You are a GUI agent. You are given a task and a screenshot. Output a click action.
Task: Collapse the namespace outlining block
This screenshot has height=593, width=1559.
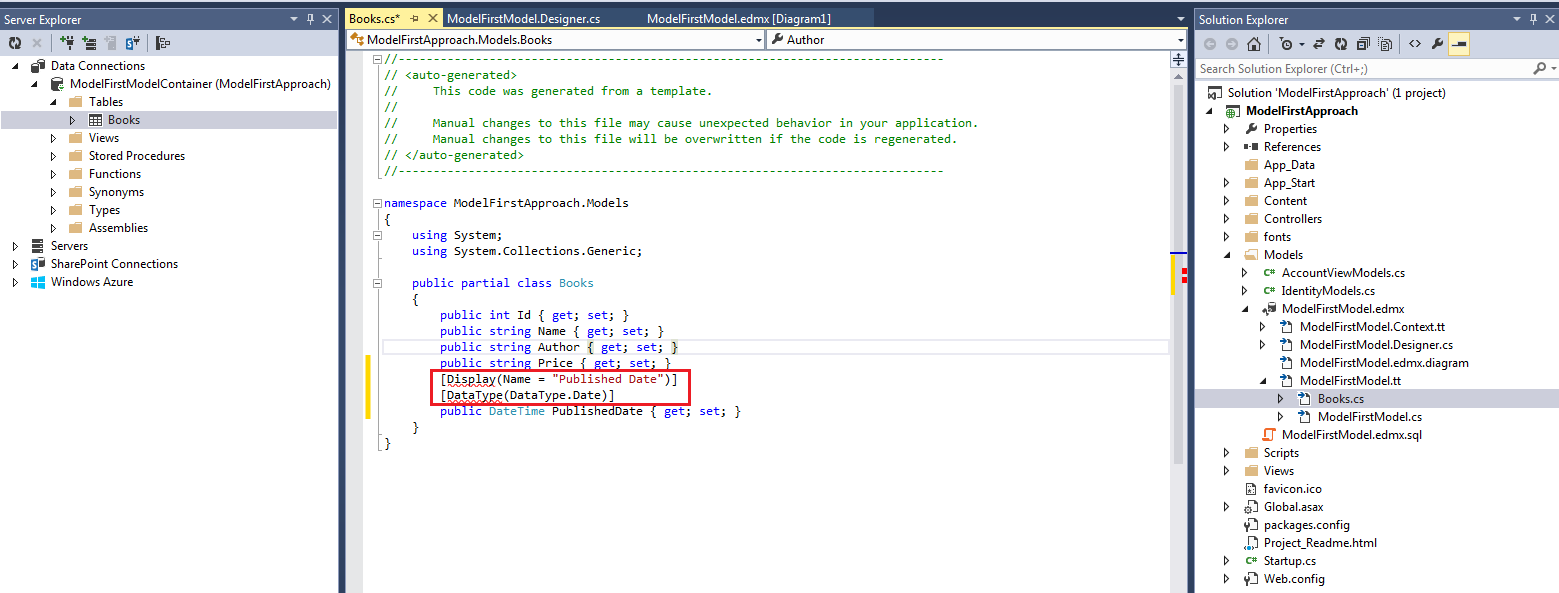377,203
